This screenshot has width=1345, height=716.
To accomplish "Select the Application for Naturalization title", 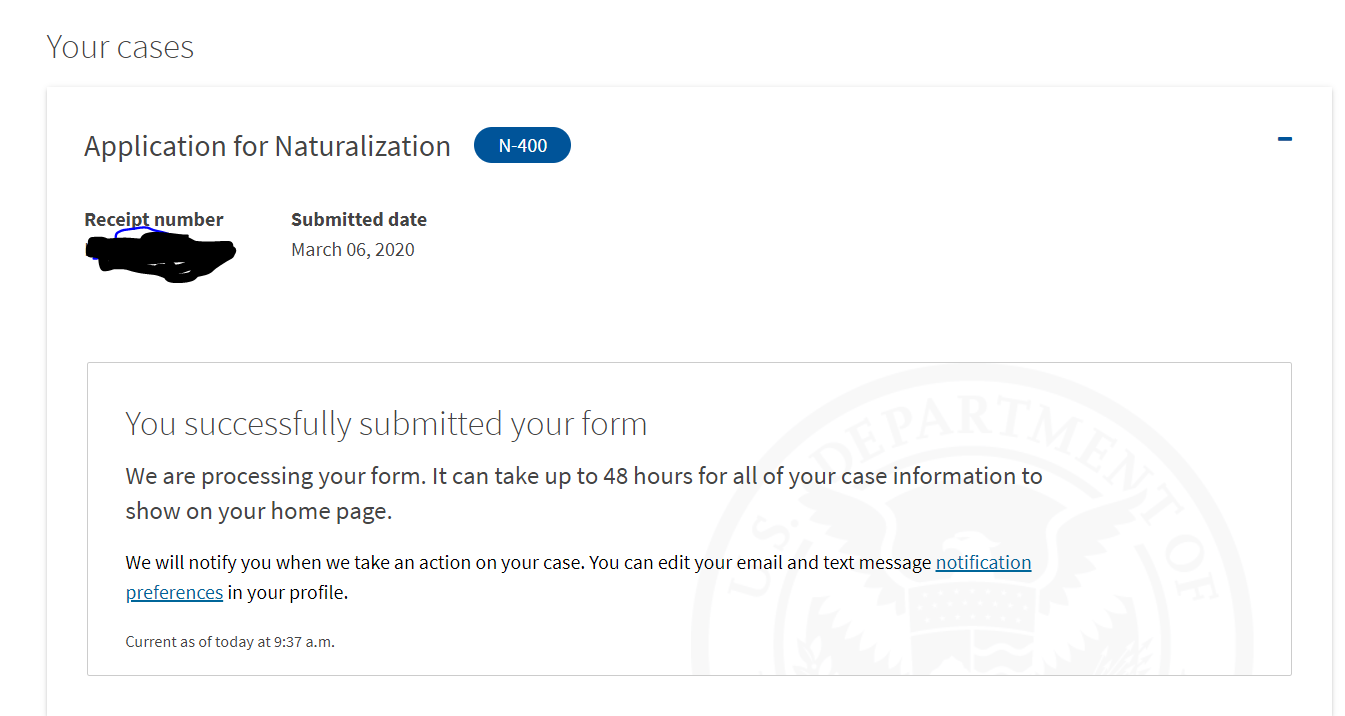I will click(267, 146).
